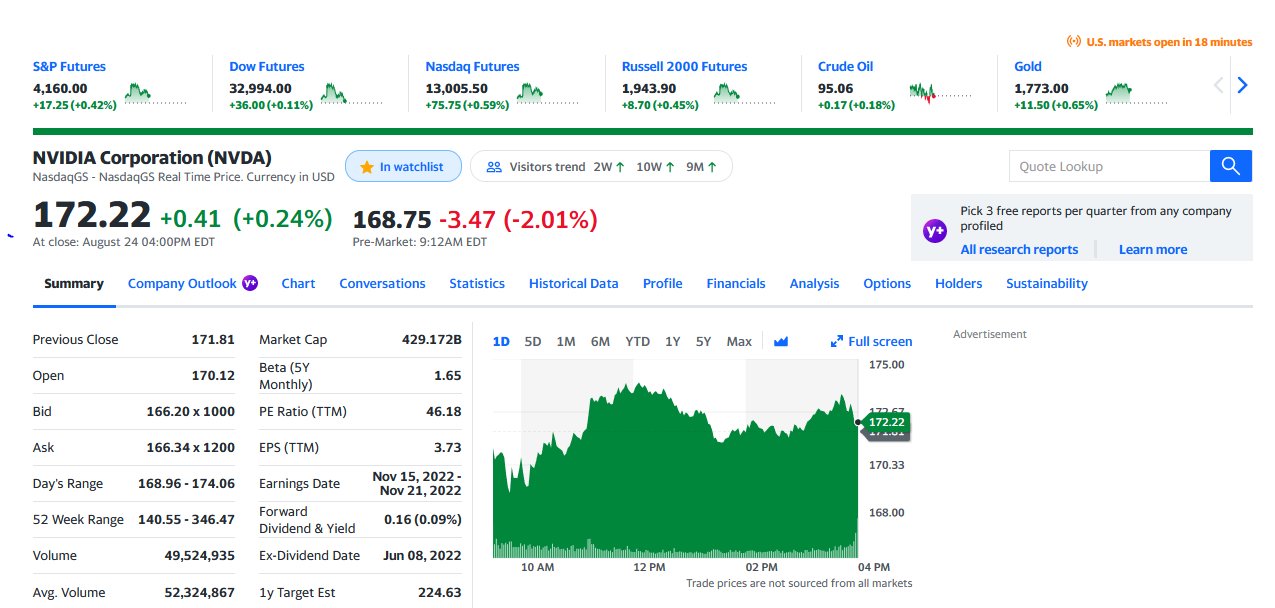Image resolution: width=1275 pixels, height=608 pixels.
Task: Click the Nov 15, 2022 Earnings Date value
Action: click(x=416, y=484)
